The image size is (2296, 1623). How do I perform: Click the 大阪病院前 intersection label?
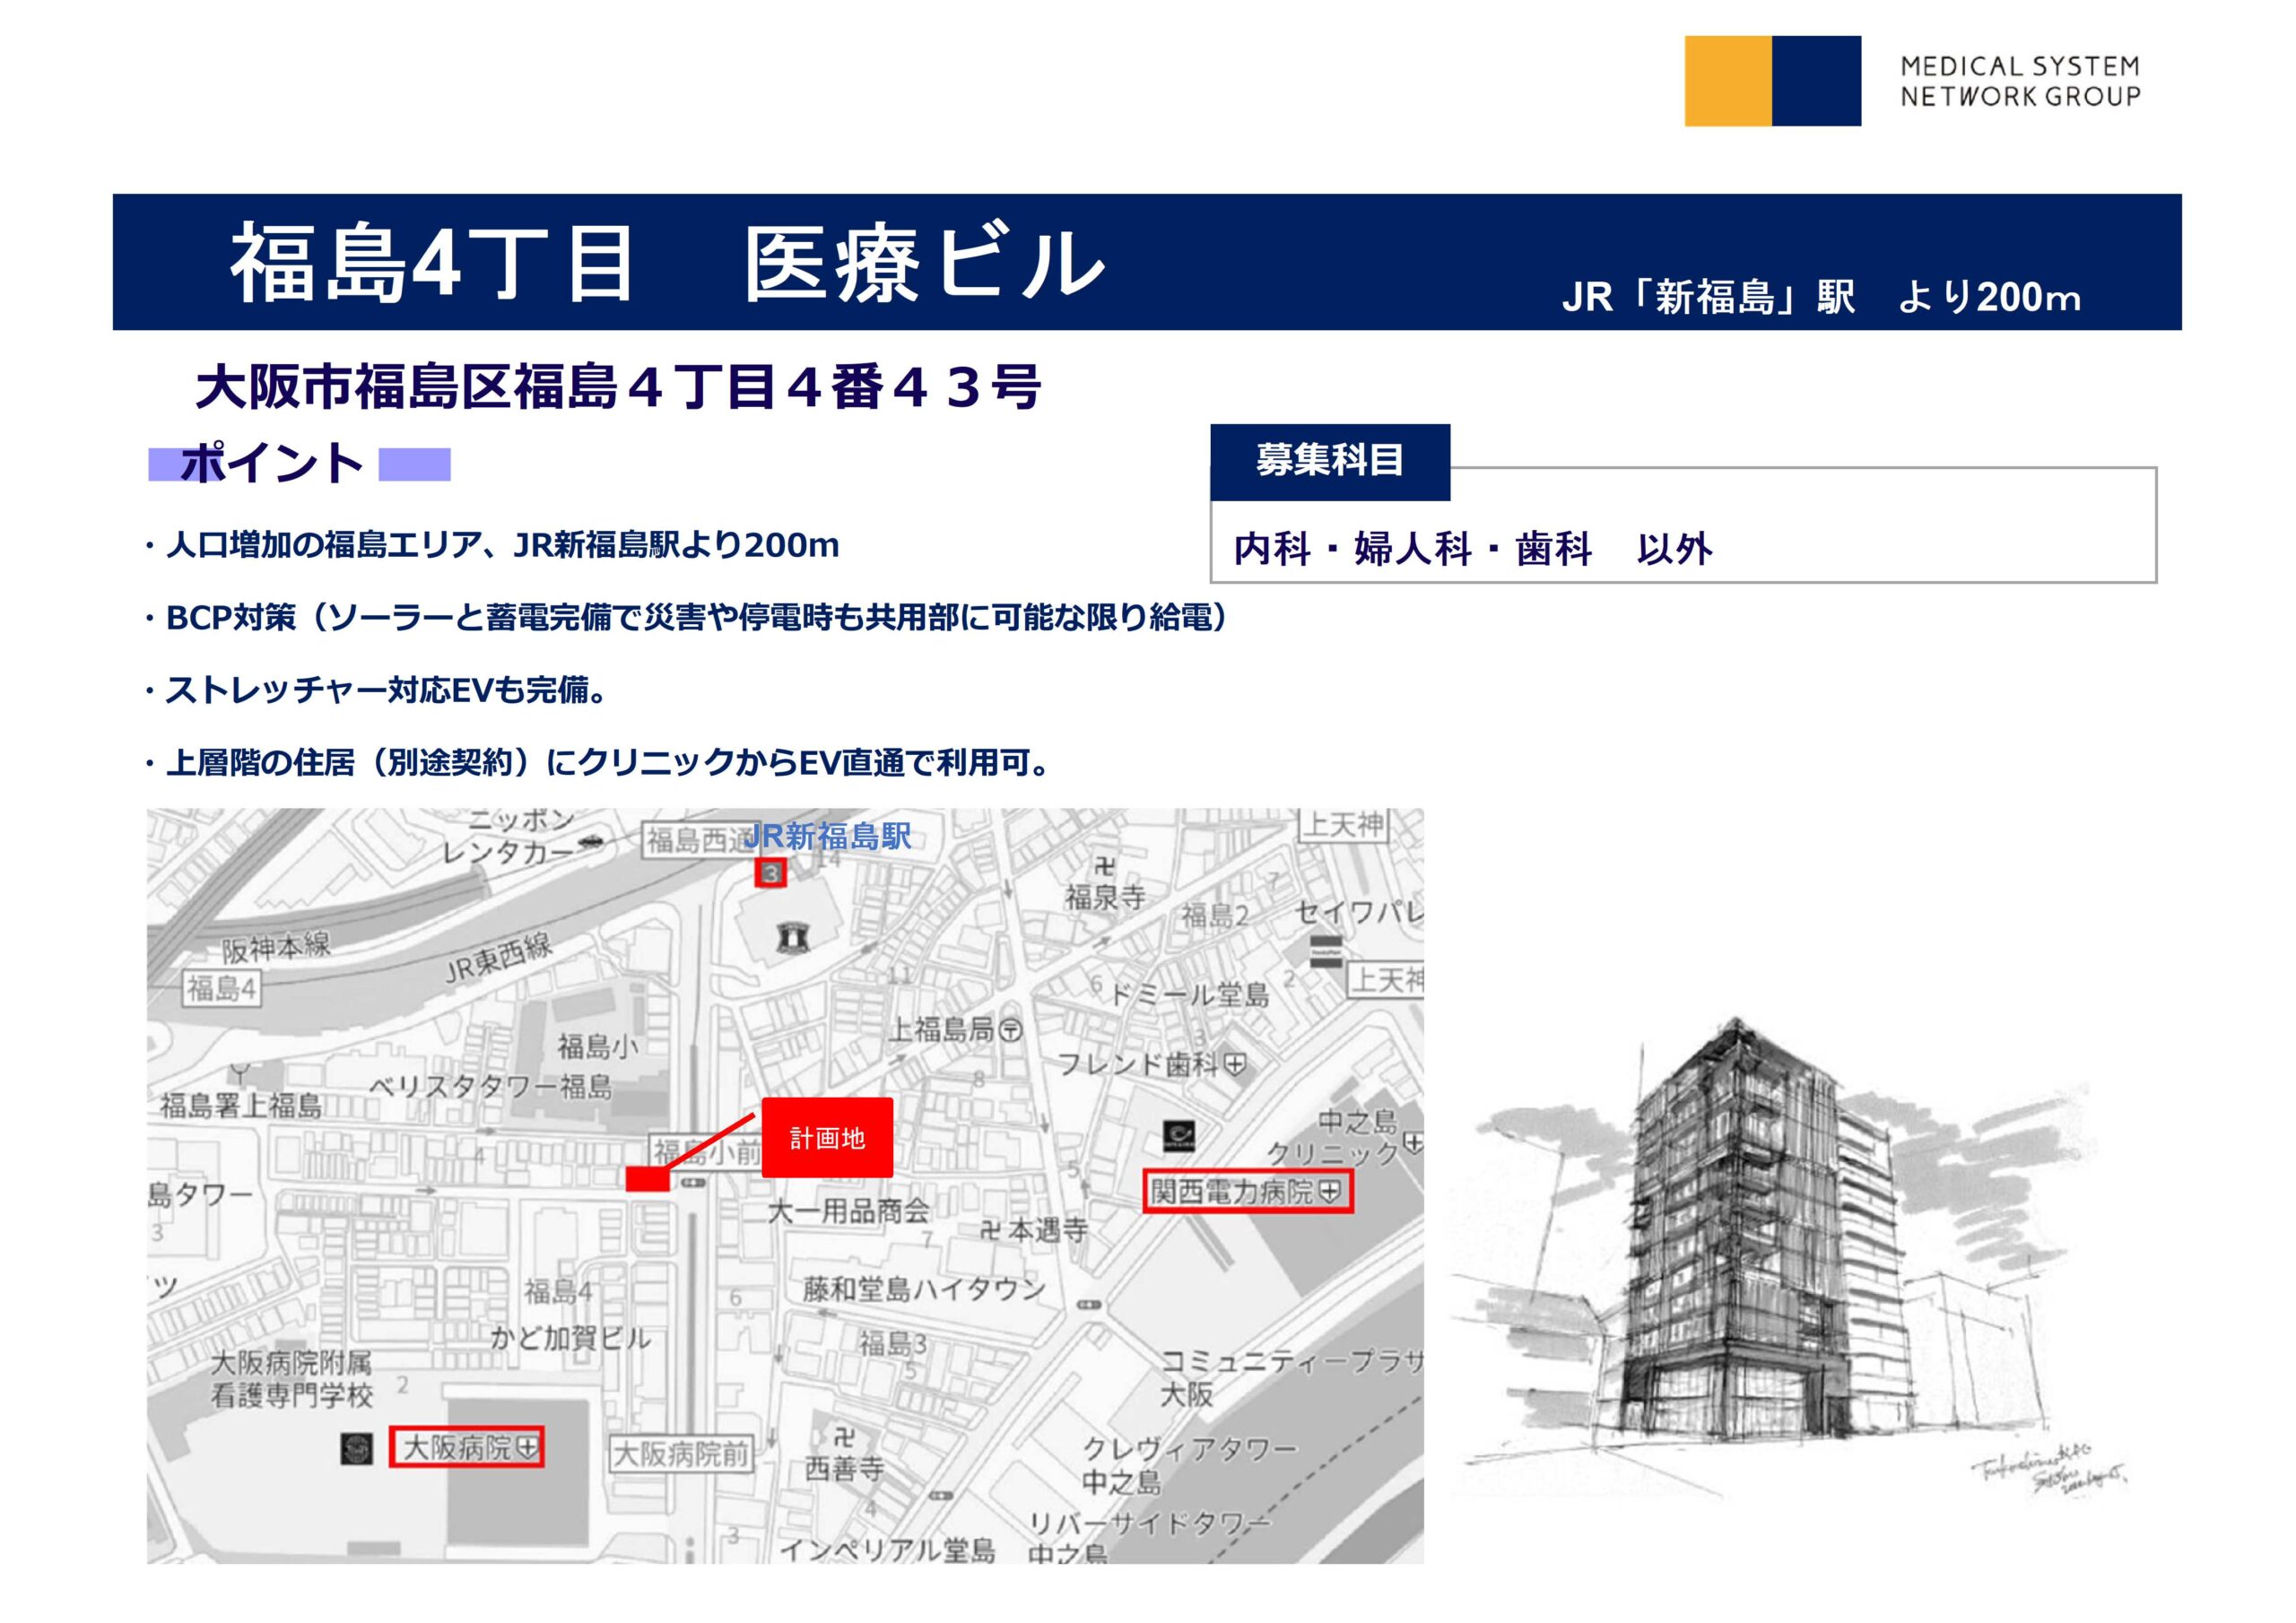click(x=682, y=1454)
